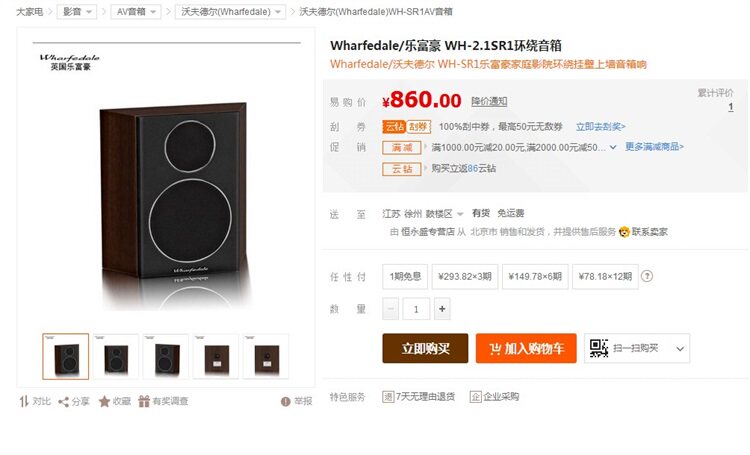Expand the 满减 promotion details chevron
750x455 pixels.
[613, 147]
